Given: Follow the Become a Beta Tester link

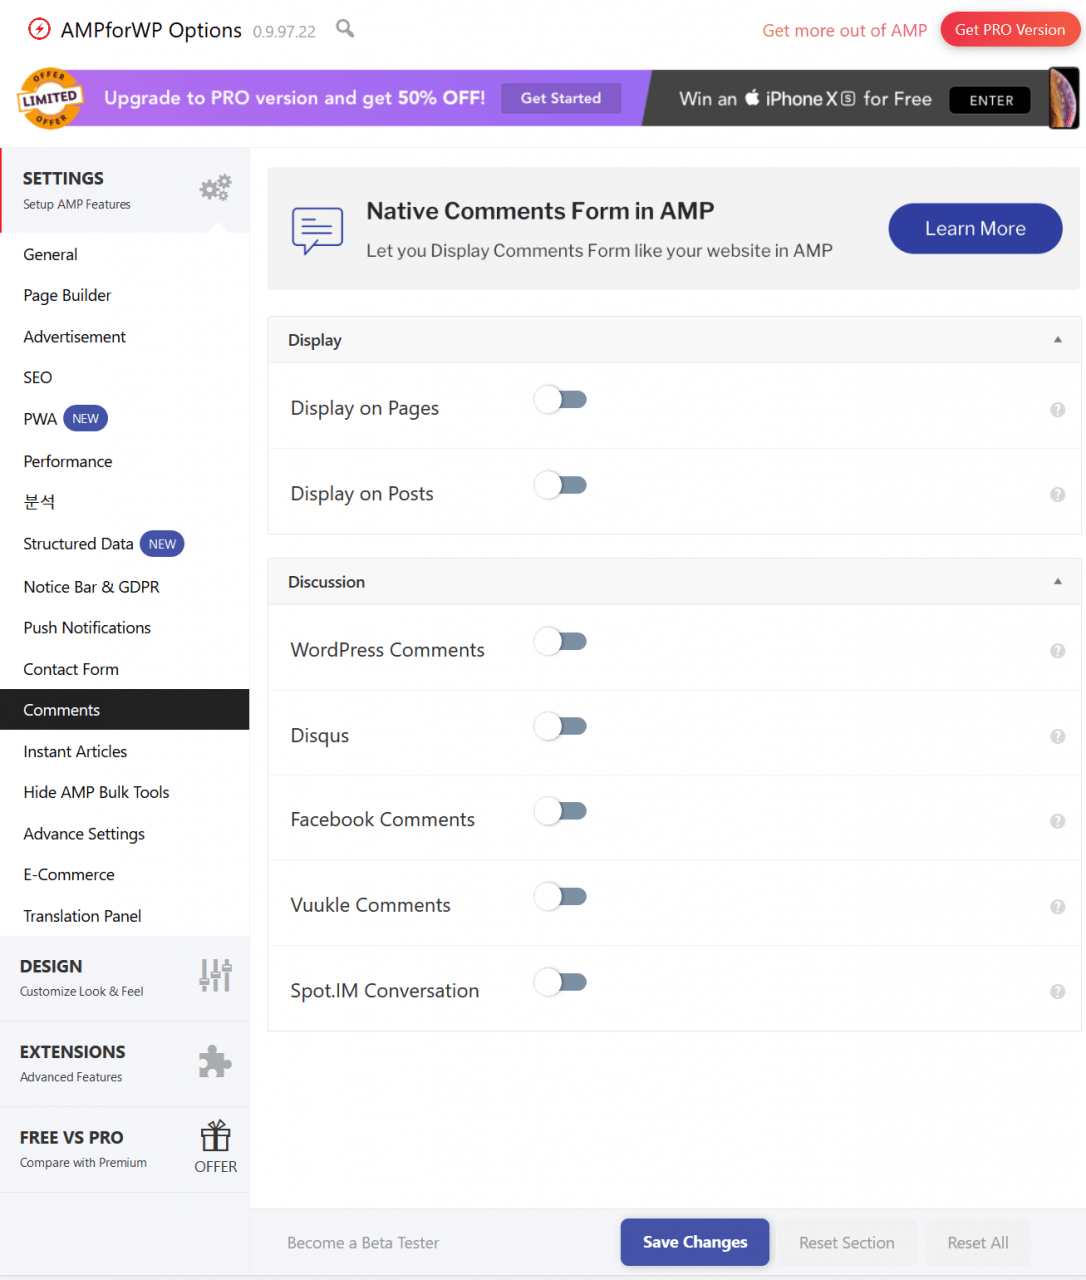Looking at the screenshot, I should point(363,1243).
